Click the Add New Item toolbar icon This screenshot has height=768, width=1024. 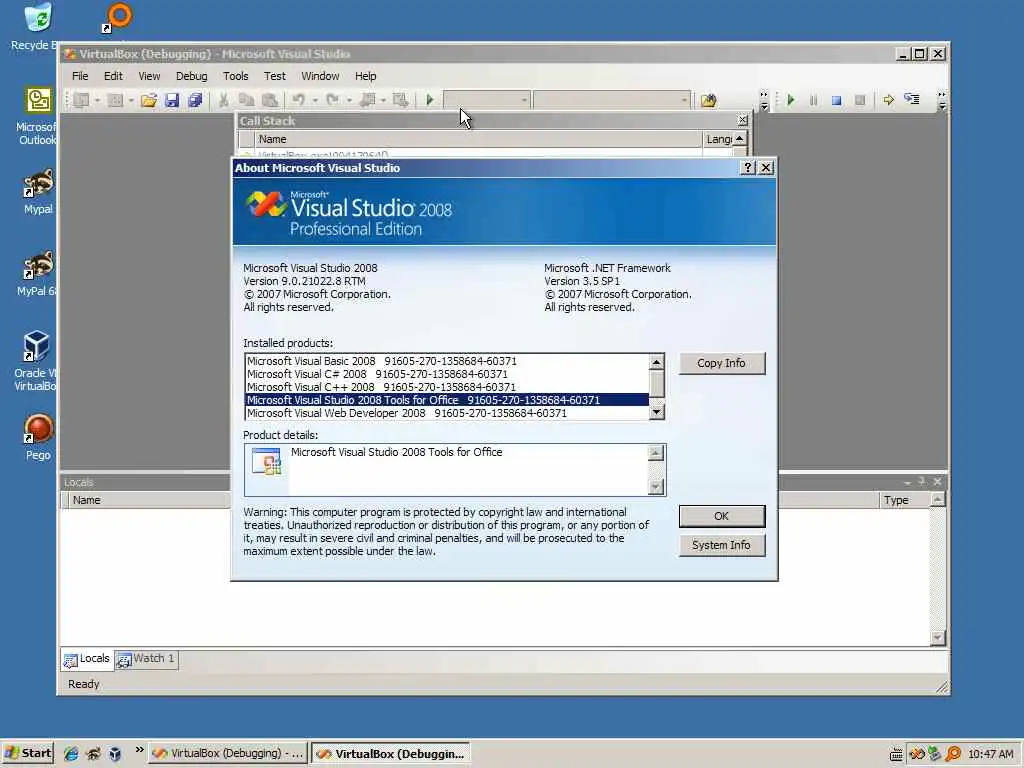[x=115, y=100]
